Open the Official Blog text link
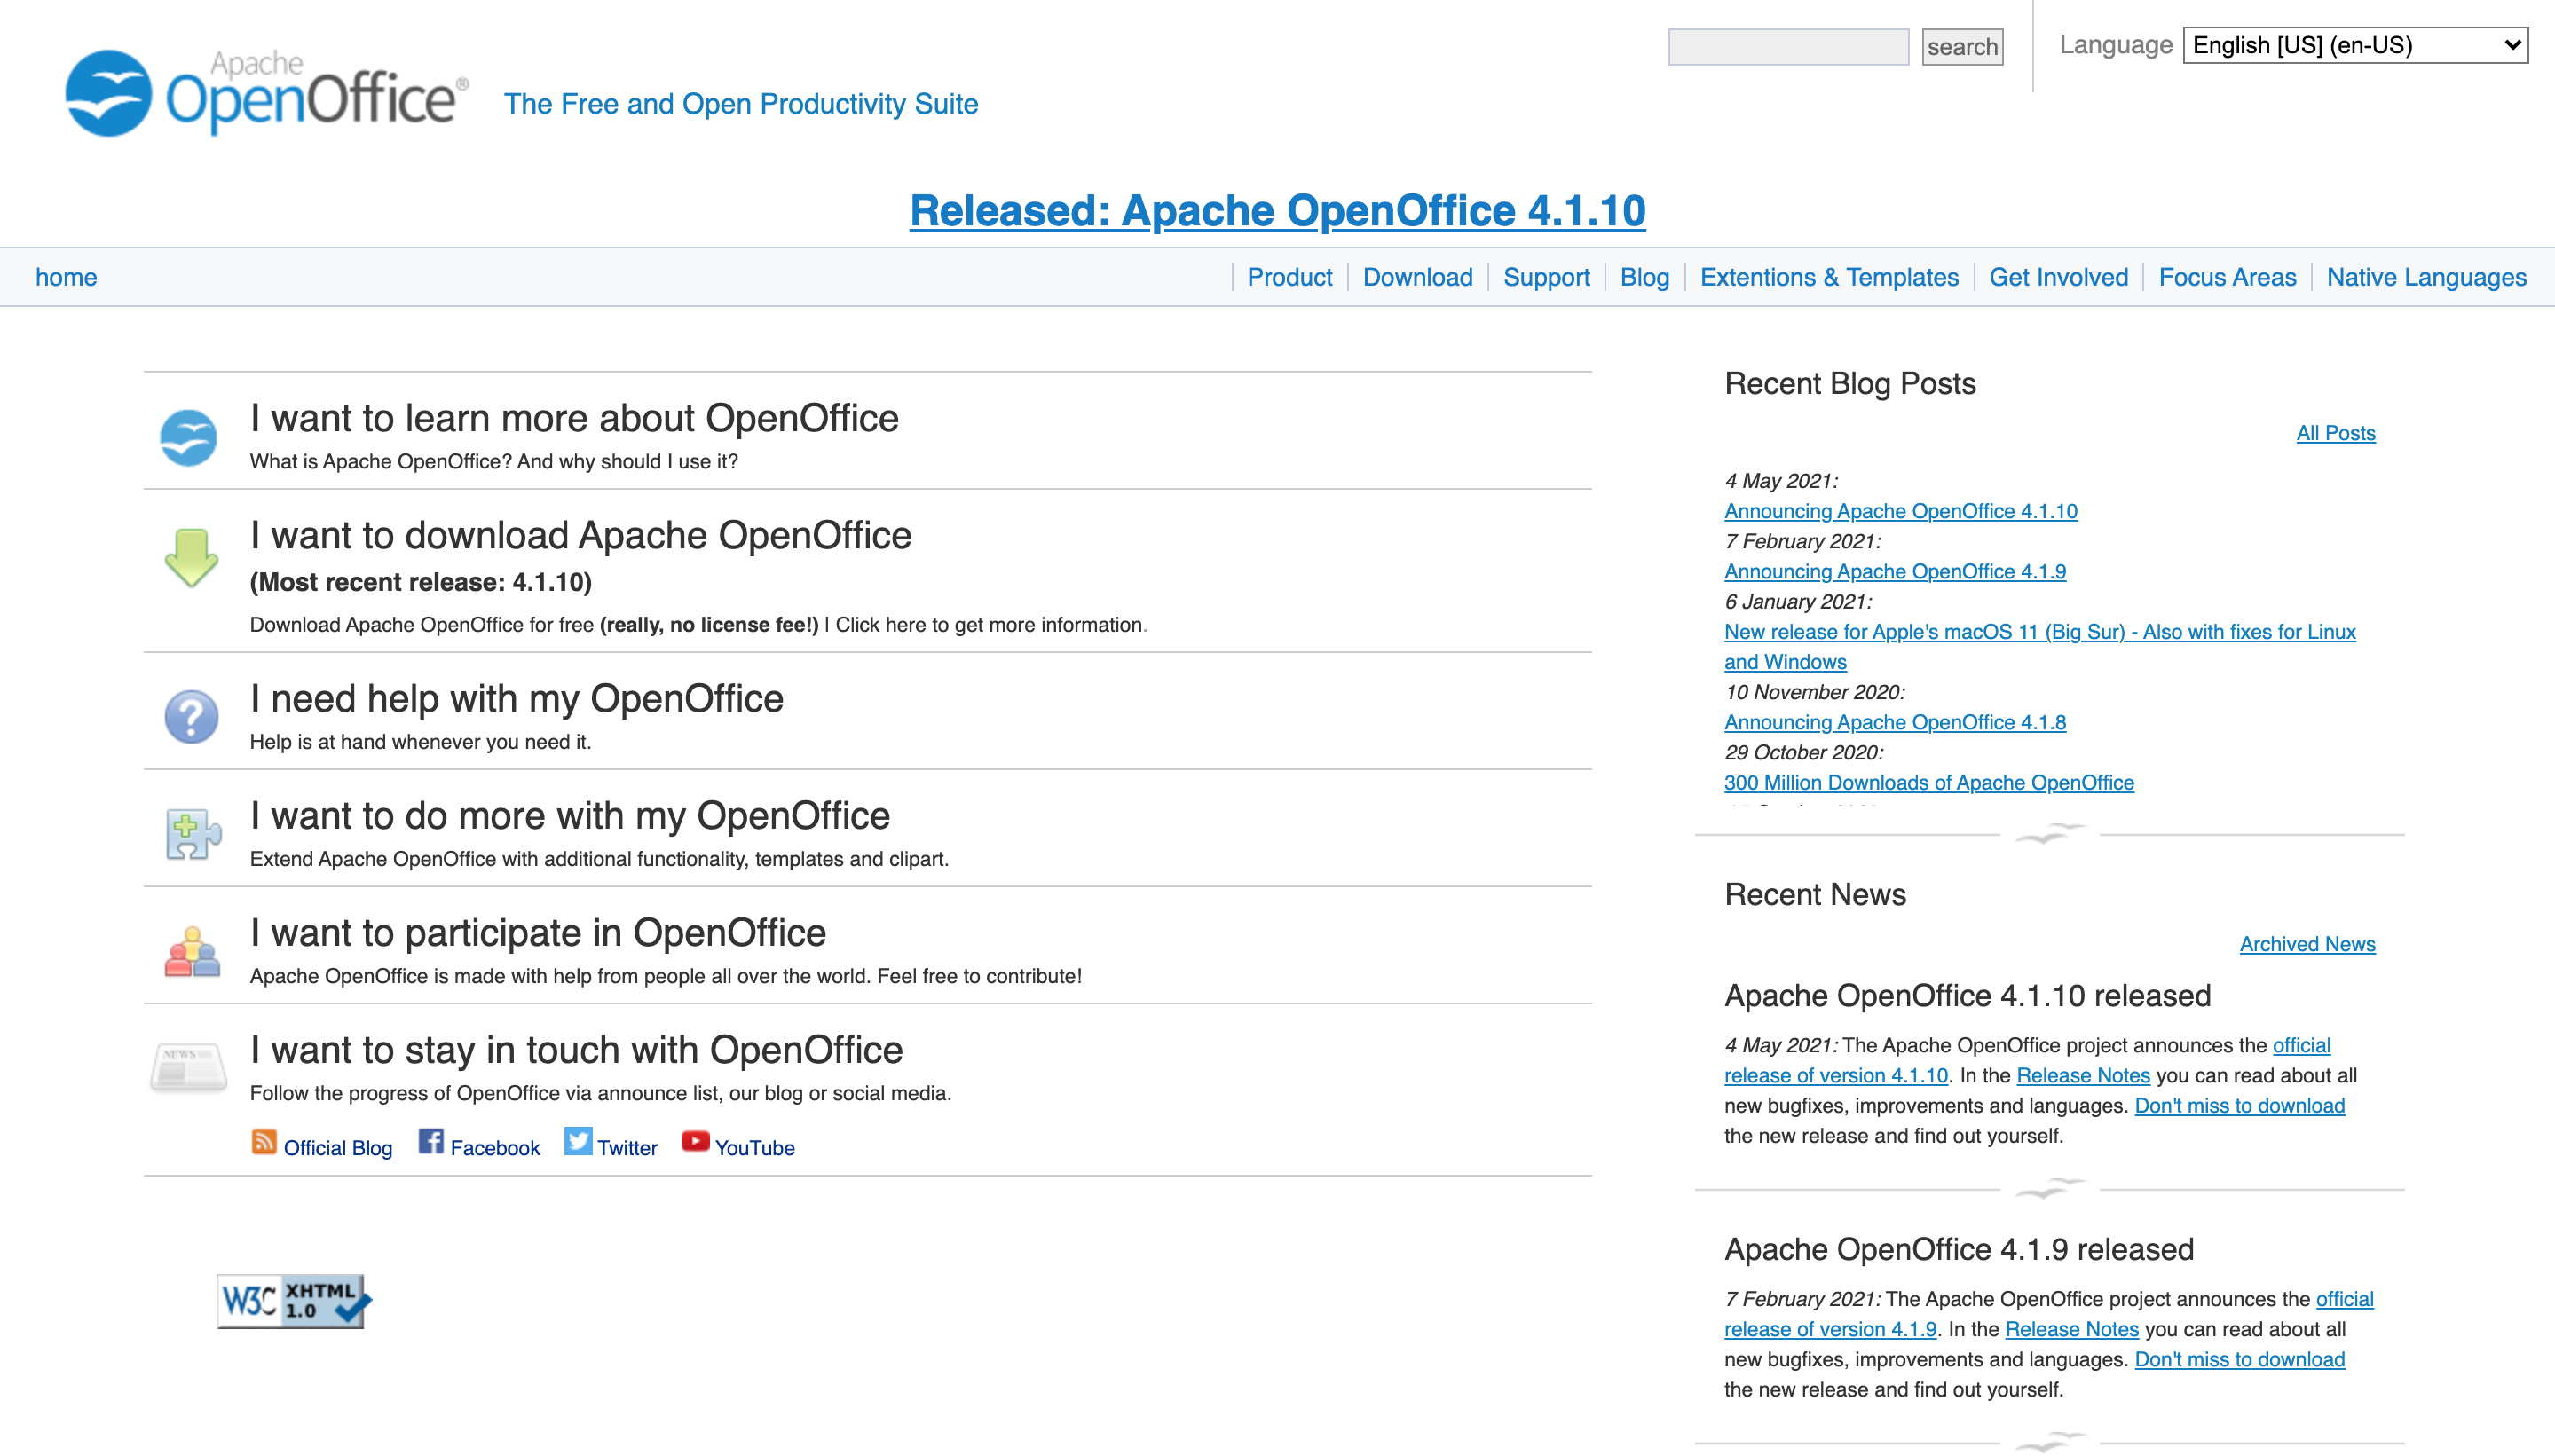The image size is (2555, 1456). click(x=338, y=1148)
